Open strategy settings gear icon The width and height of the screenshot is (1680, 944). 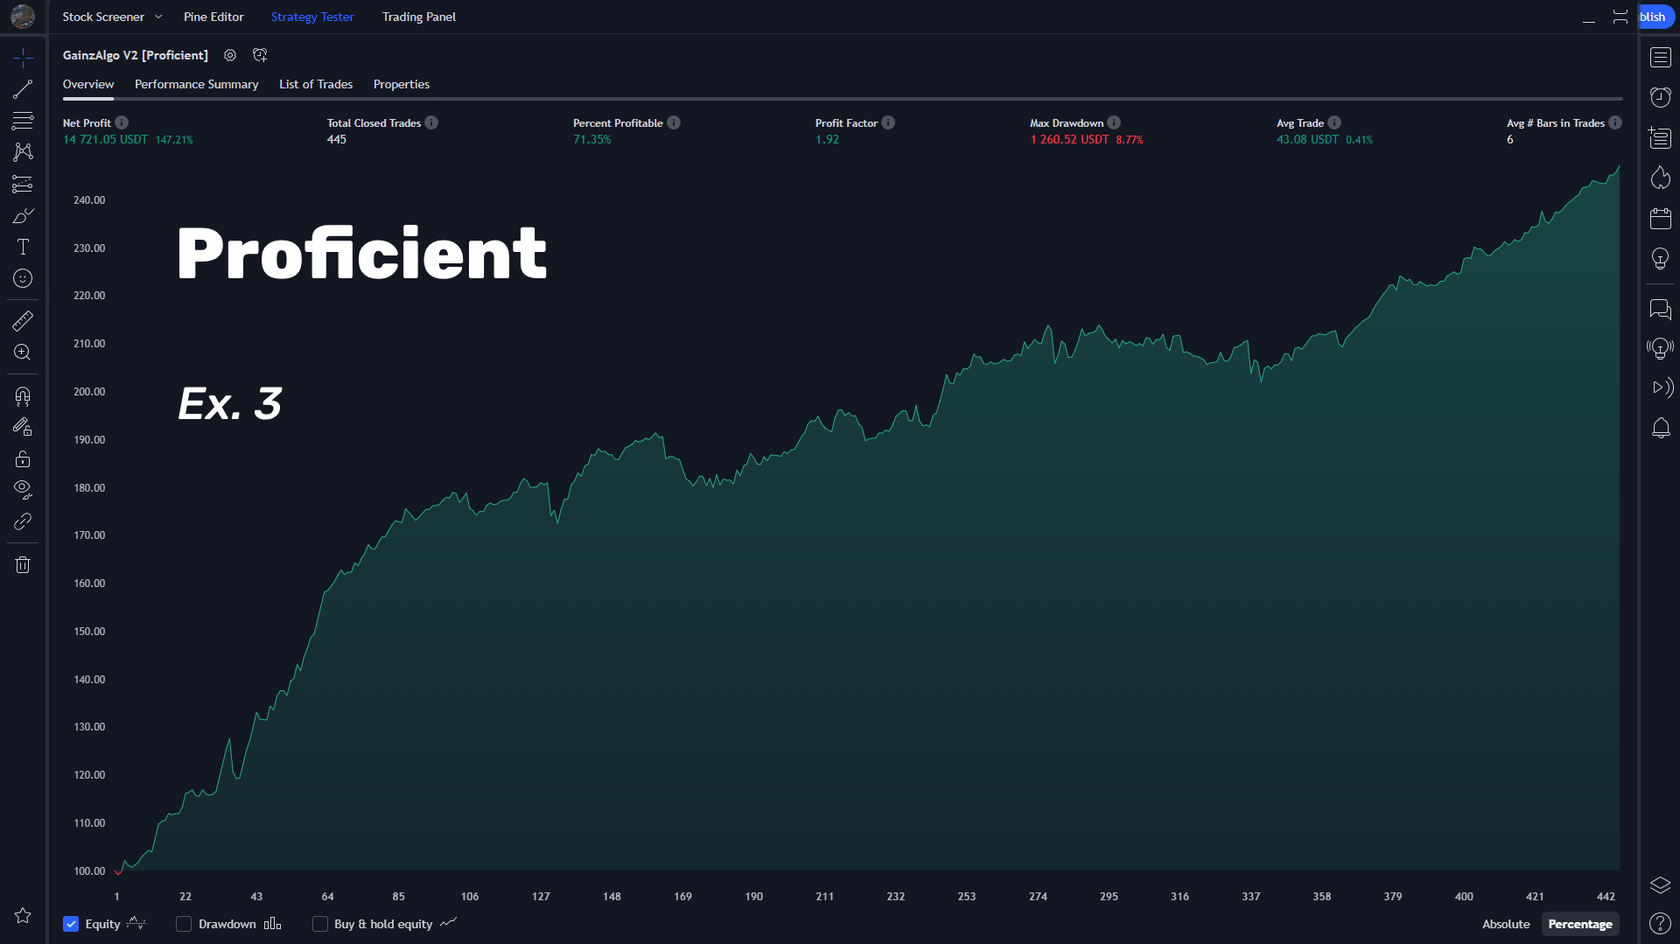pyautogui.click(x=230, y=56)
